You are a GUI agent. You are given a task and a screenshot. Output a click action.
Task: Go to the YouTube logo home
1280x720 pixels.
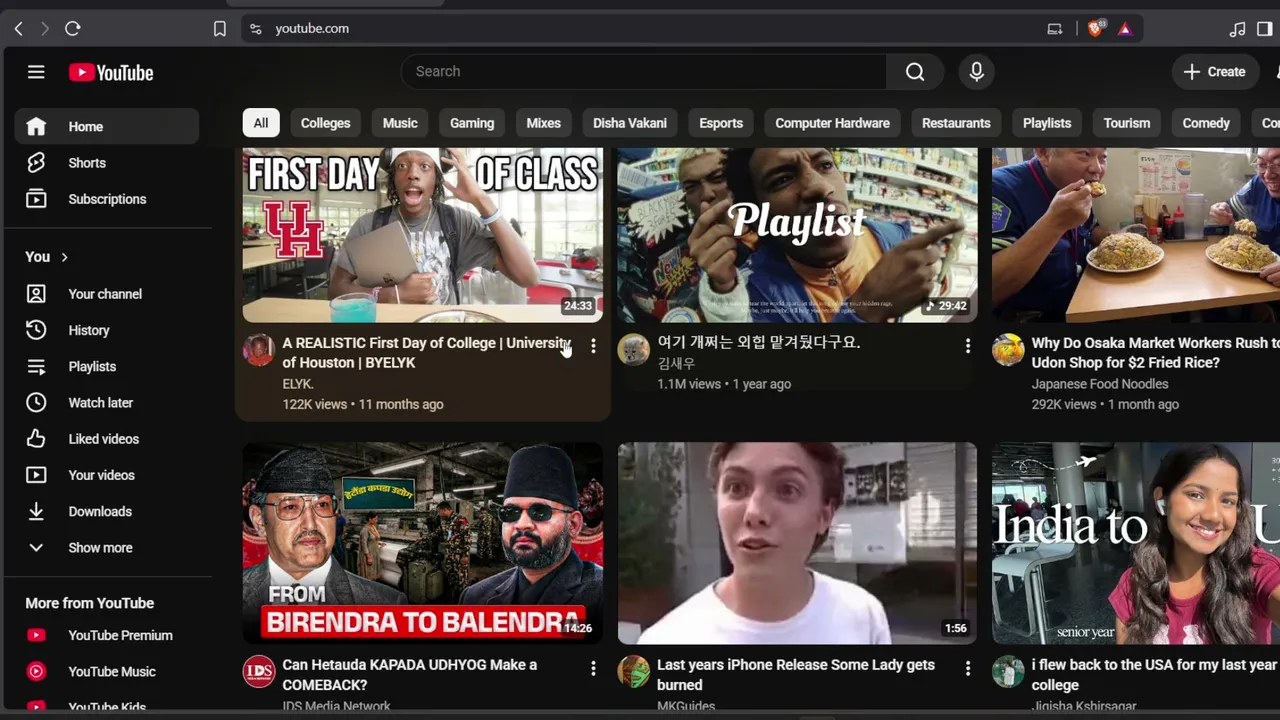111,72
